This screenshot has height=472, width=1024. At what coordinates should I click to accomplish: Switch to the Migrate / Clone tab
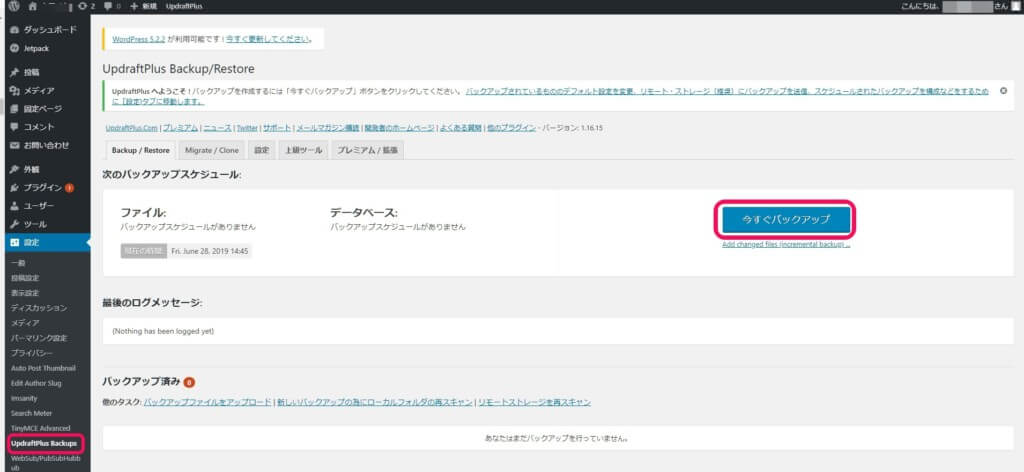coord(213,150)
